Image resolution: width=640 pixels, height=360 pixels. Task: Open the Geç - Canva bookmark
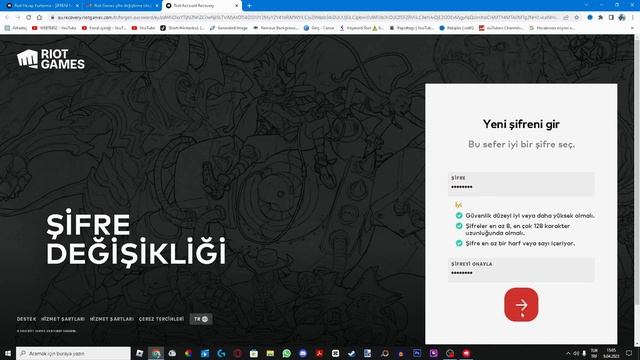click(x=319, y=28)
